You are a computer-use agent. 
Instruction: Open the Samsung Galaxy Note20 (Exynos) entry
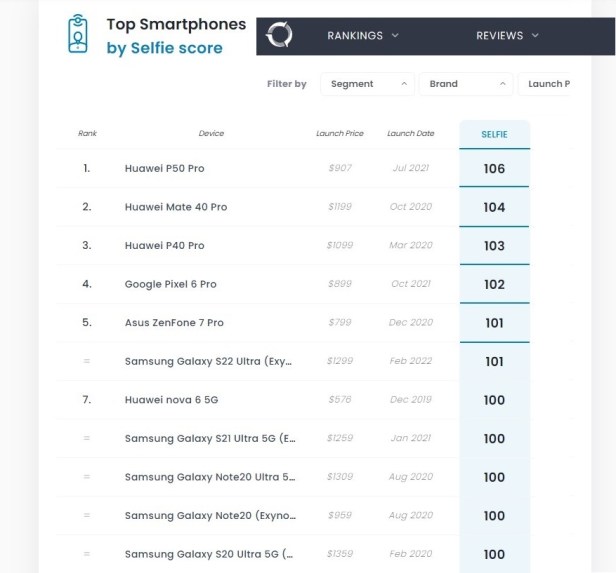210,516
